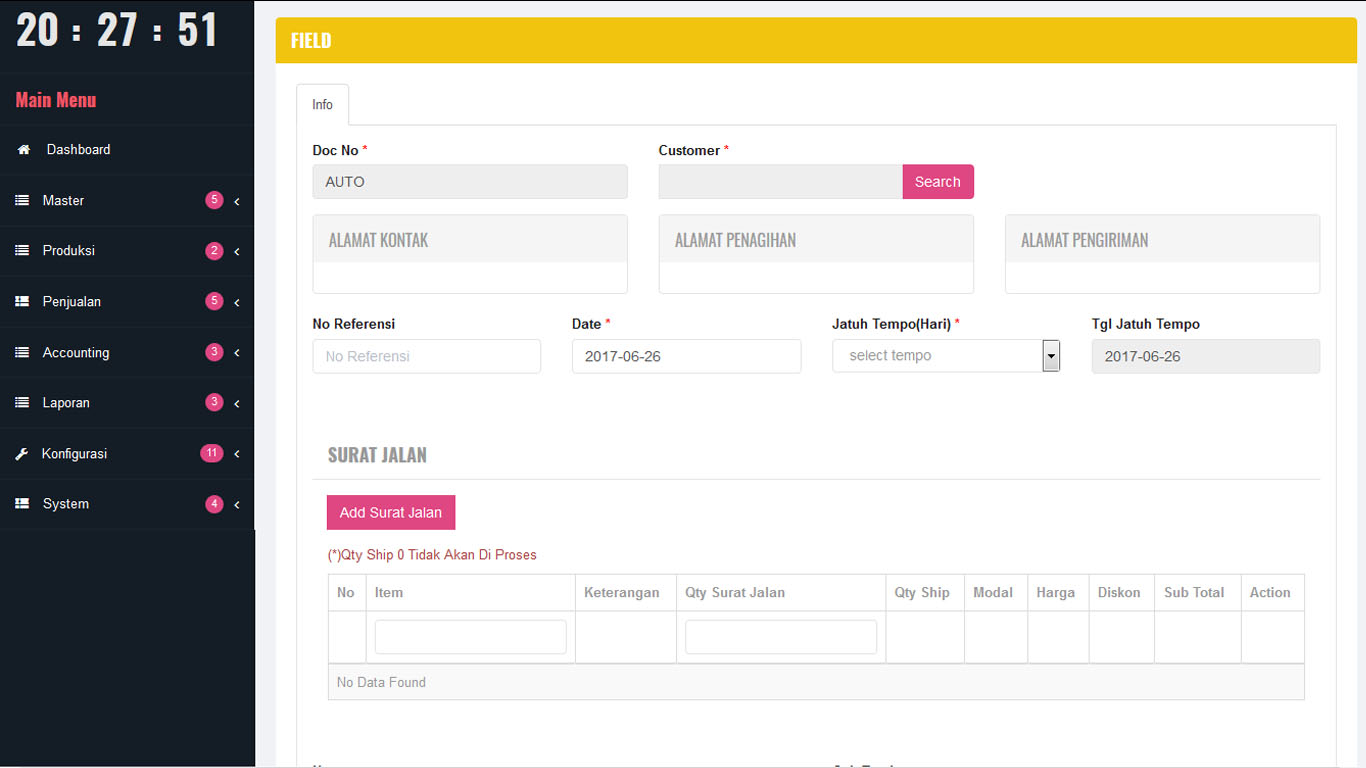Focus the No Referensi input field
1366x768 pixels.
tap(426, 356)
